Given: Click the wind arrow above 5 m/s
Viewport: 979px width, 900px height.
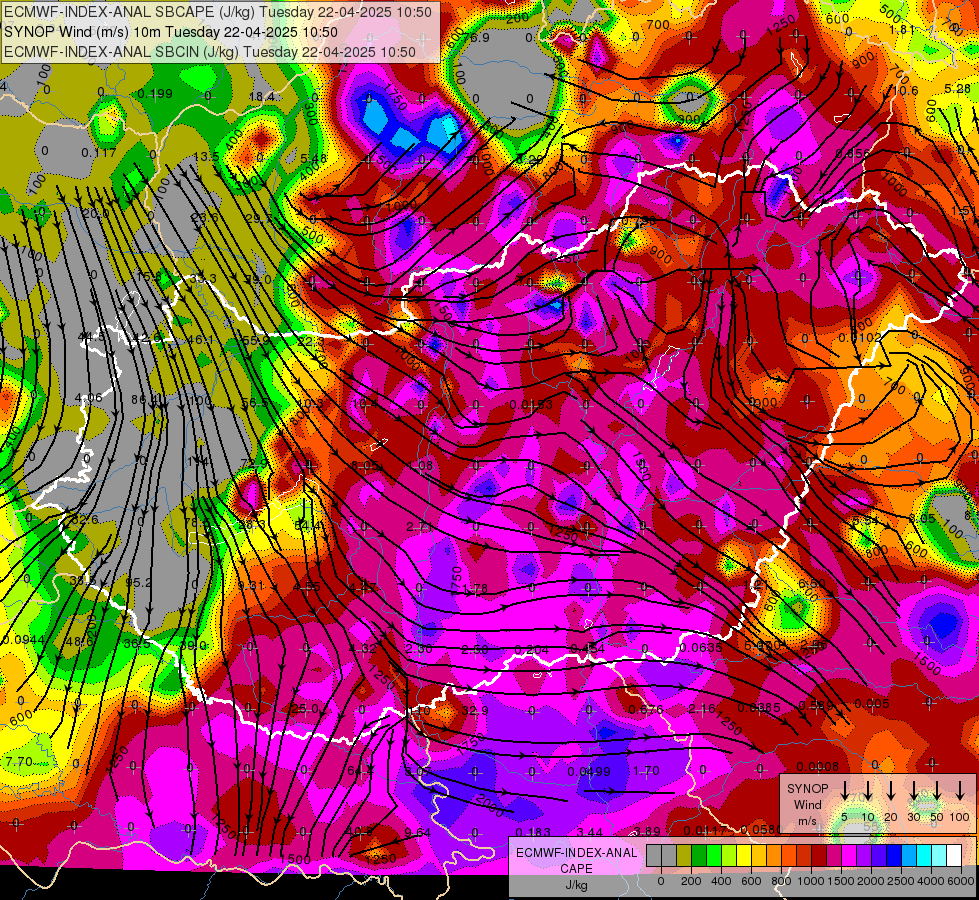Looking at the screenshot, I should tap(844, 791).
